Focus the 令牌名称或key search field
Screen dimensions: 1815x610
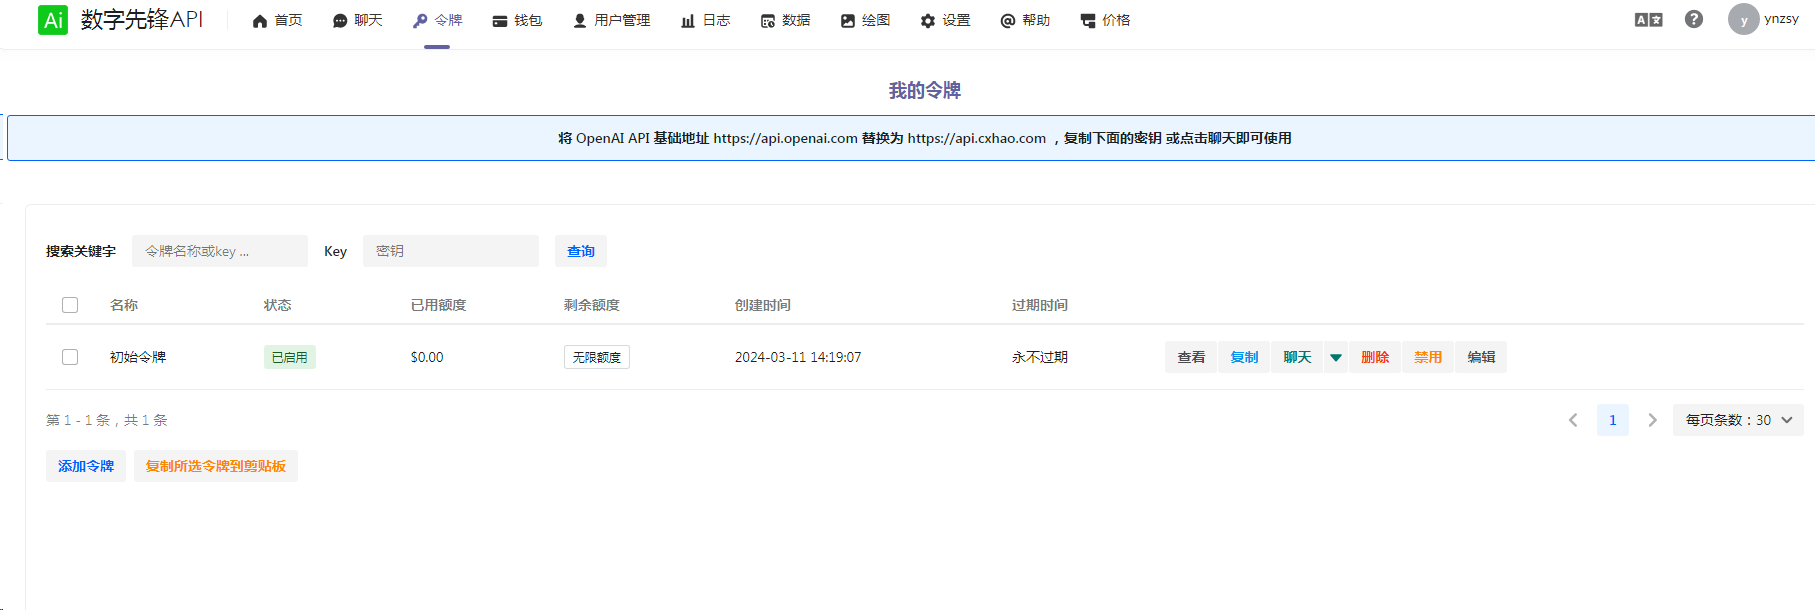point(220,251)
